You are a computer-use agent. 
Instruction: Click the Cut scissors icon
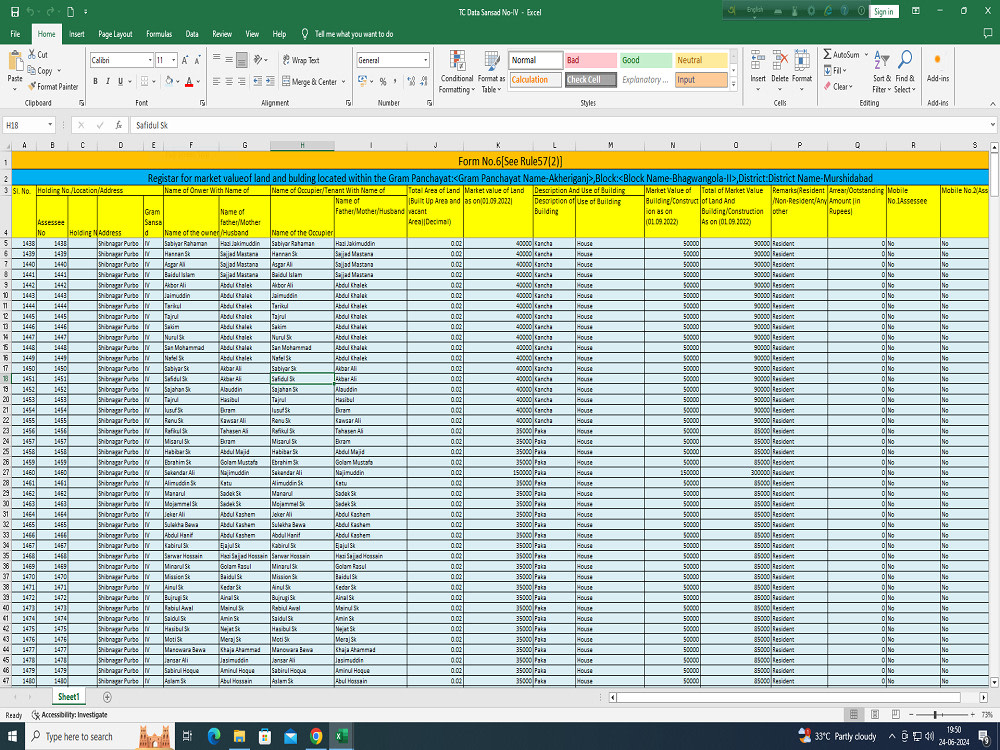coord(32,54)
